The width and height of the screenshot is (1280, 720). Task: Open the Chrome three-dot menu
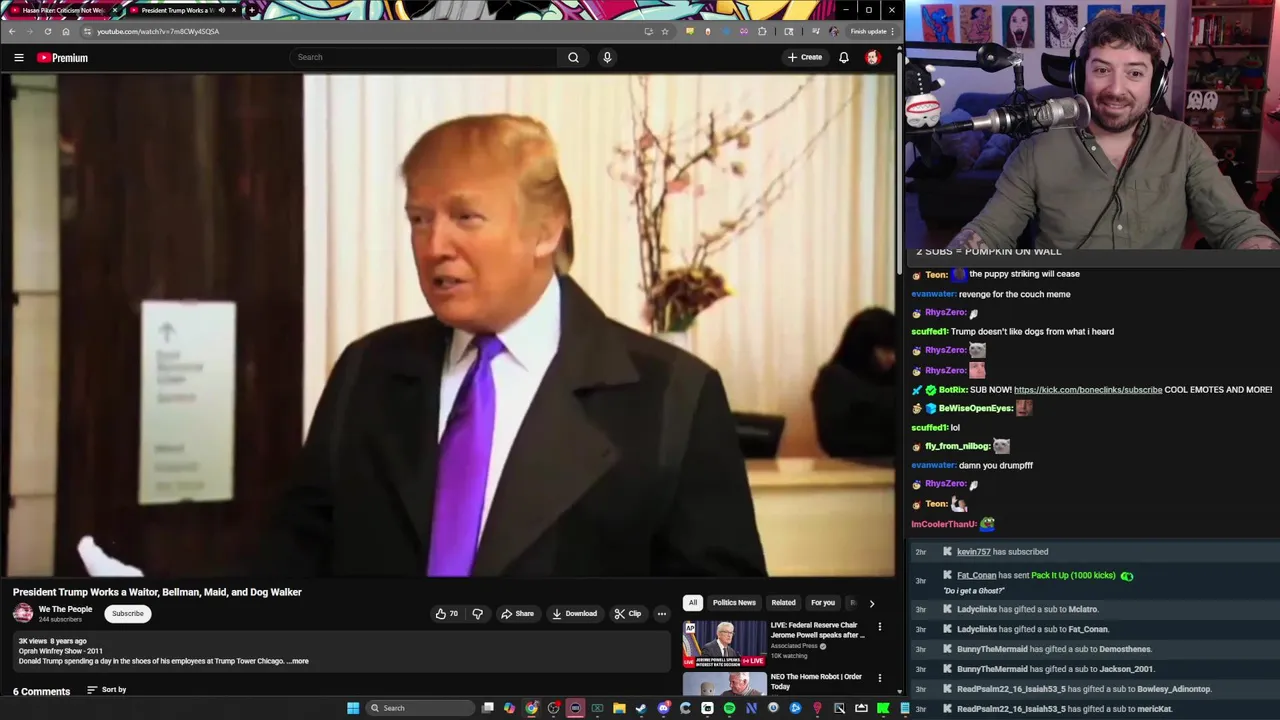pos(892,31)
